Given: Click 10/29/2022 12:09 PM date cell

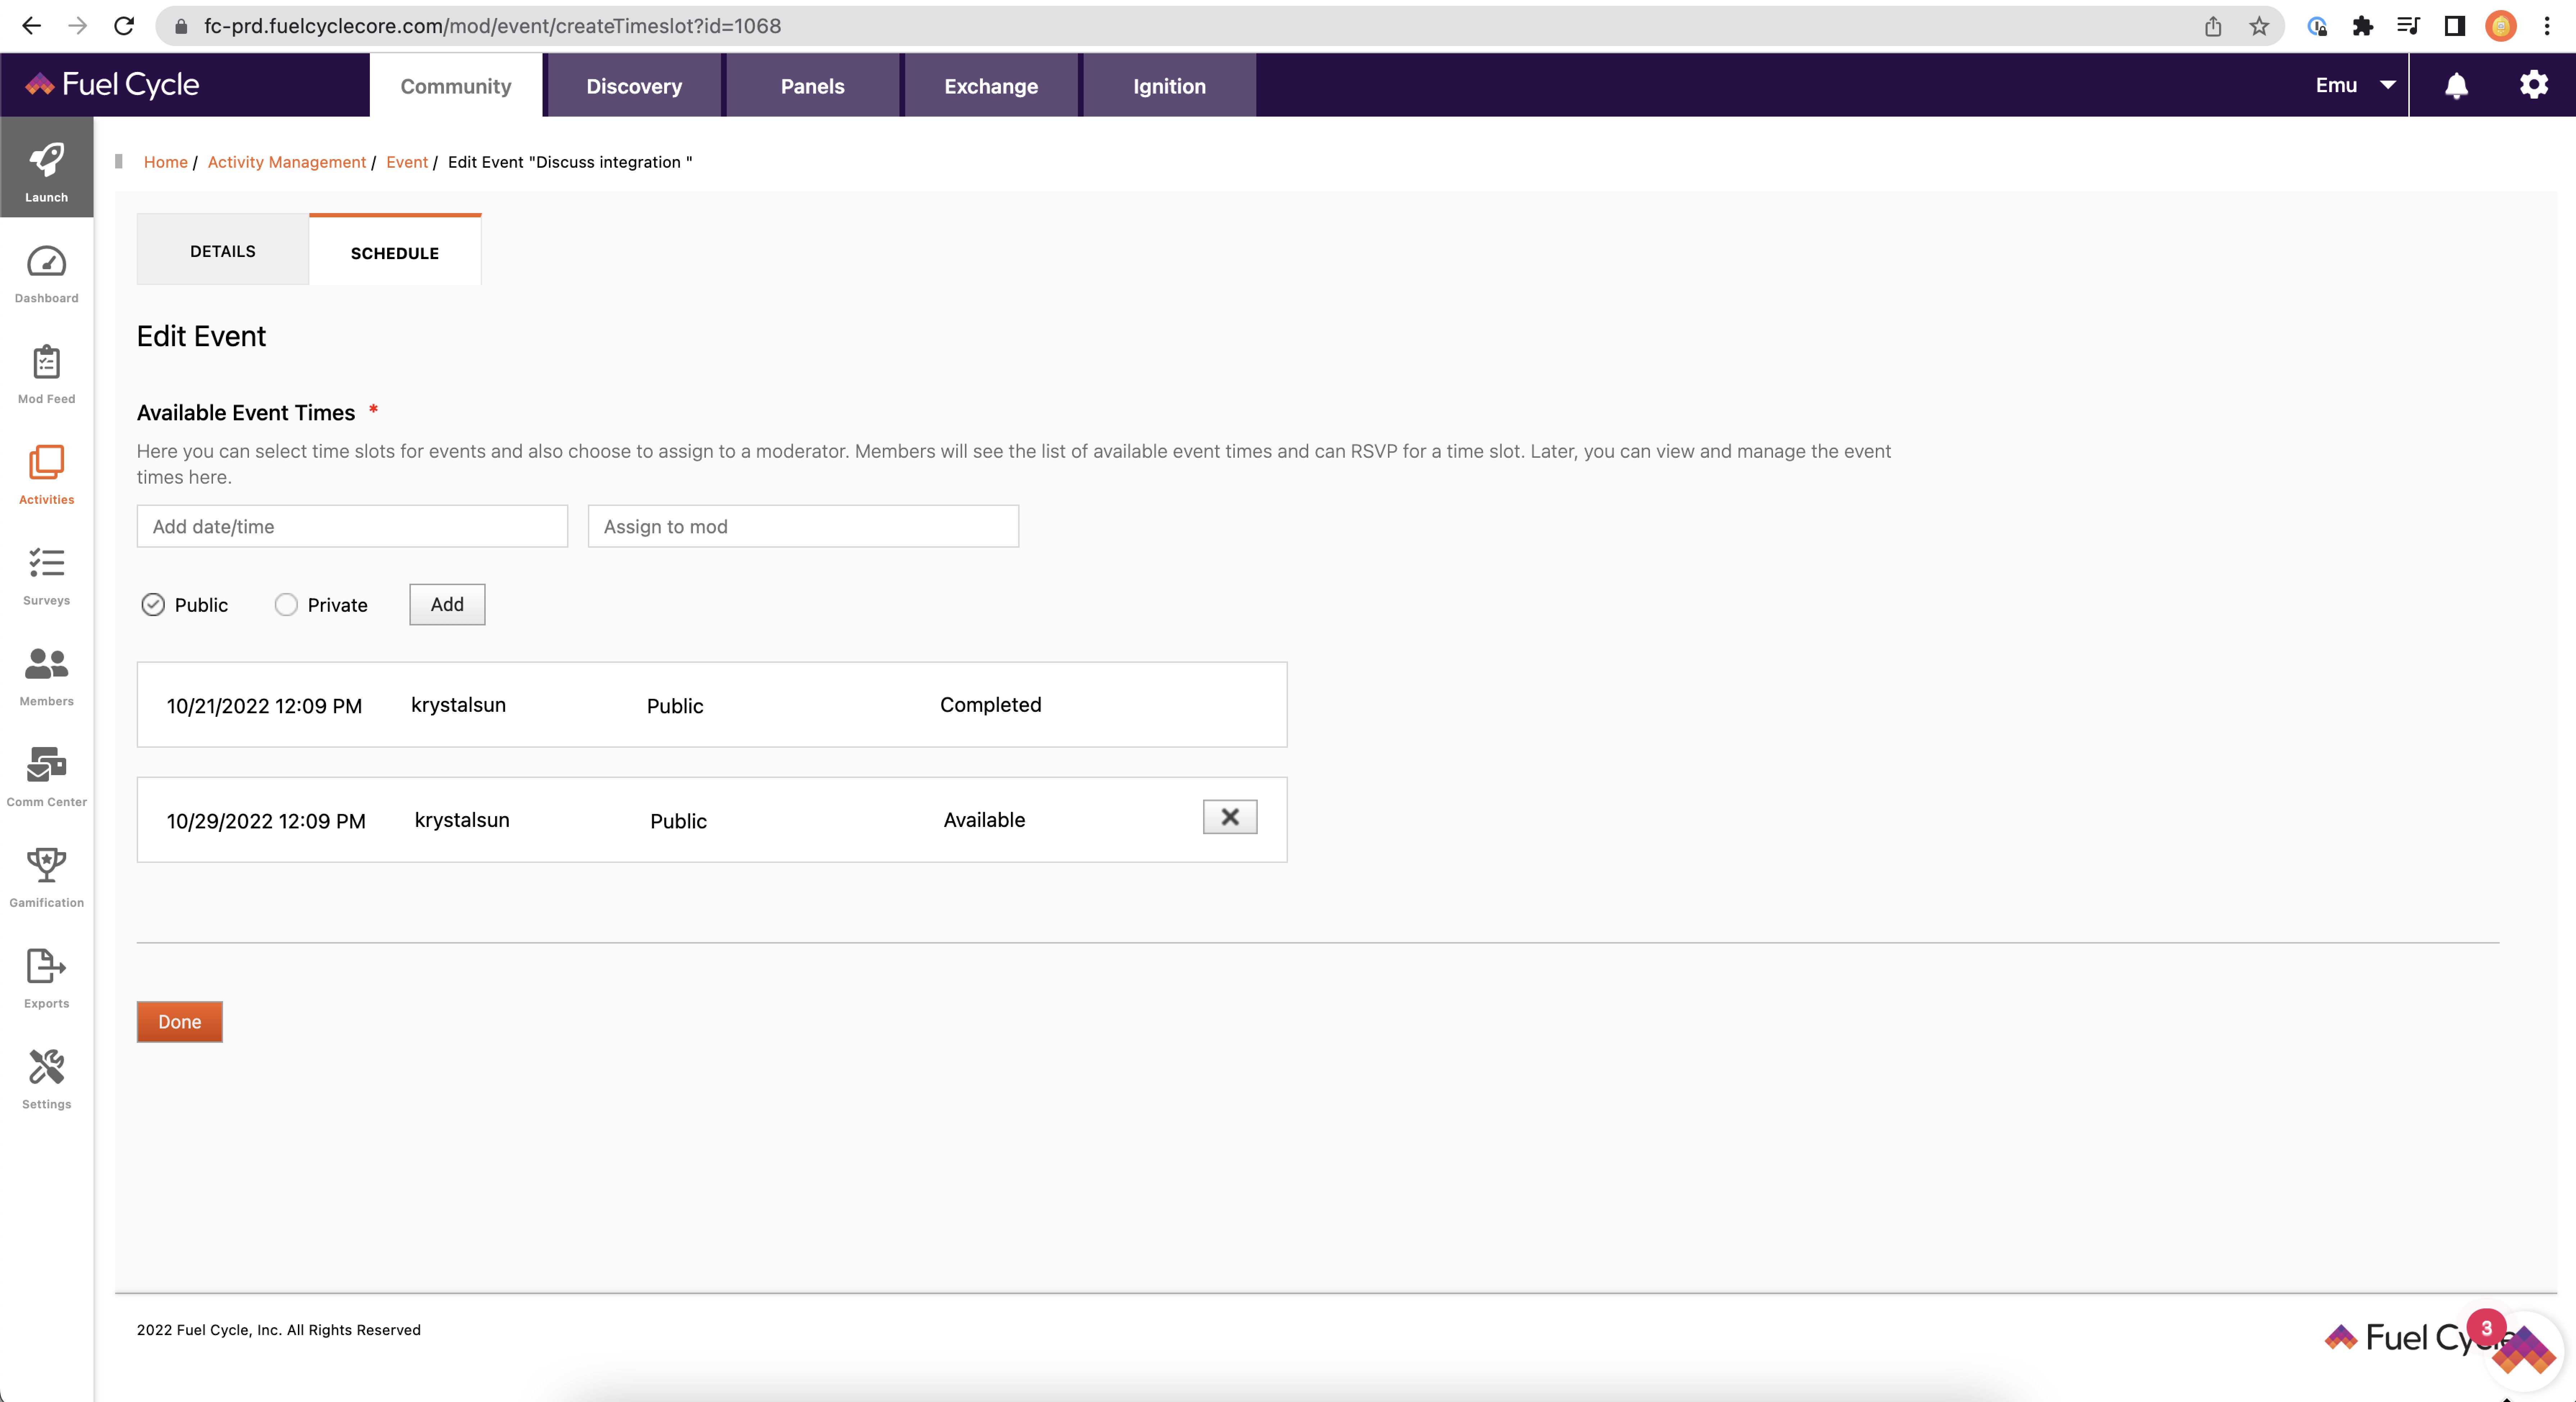Looking at the screenshot, I should point(266,821).
